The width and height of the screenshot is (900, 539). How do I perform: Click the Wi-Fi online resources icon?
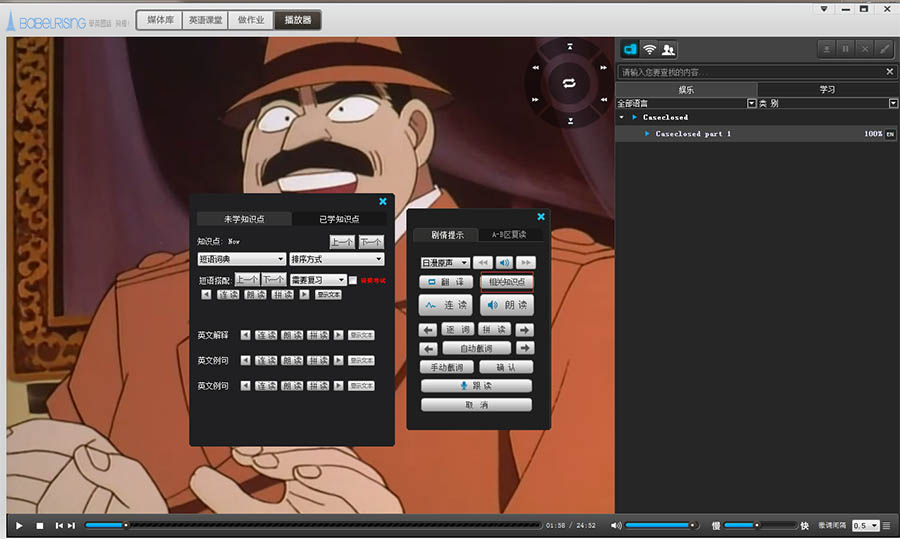tap(649, 49)
